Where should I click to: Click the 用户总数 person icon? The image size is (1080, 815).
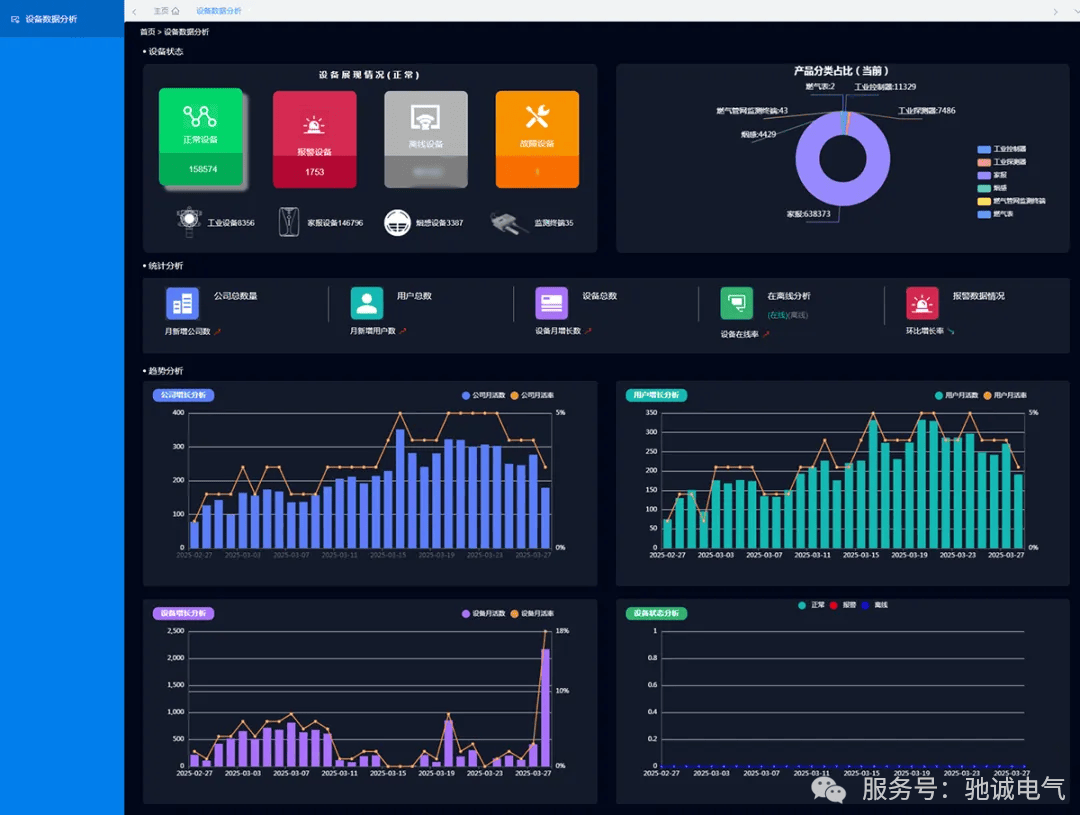tap(367, 303)
